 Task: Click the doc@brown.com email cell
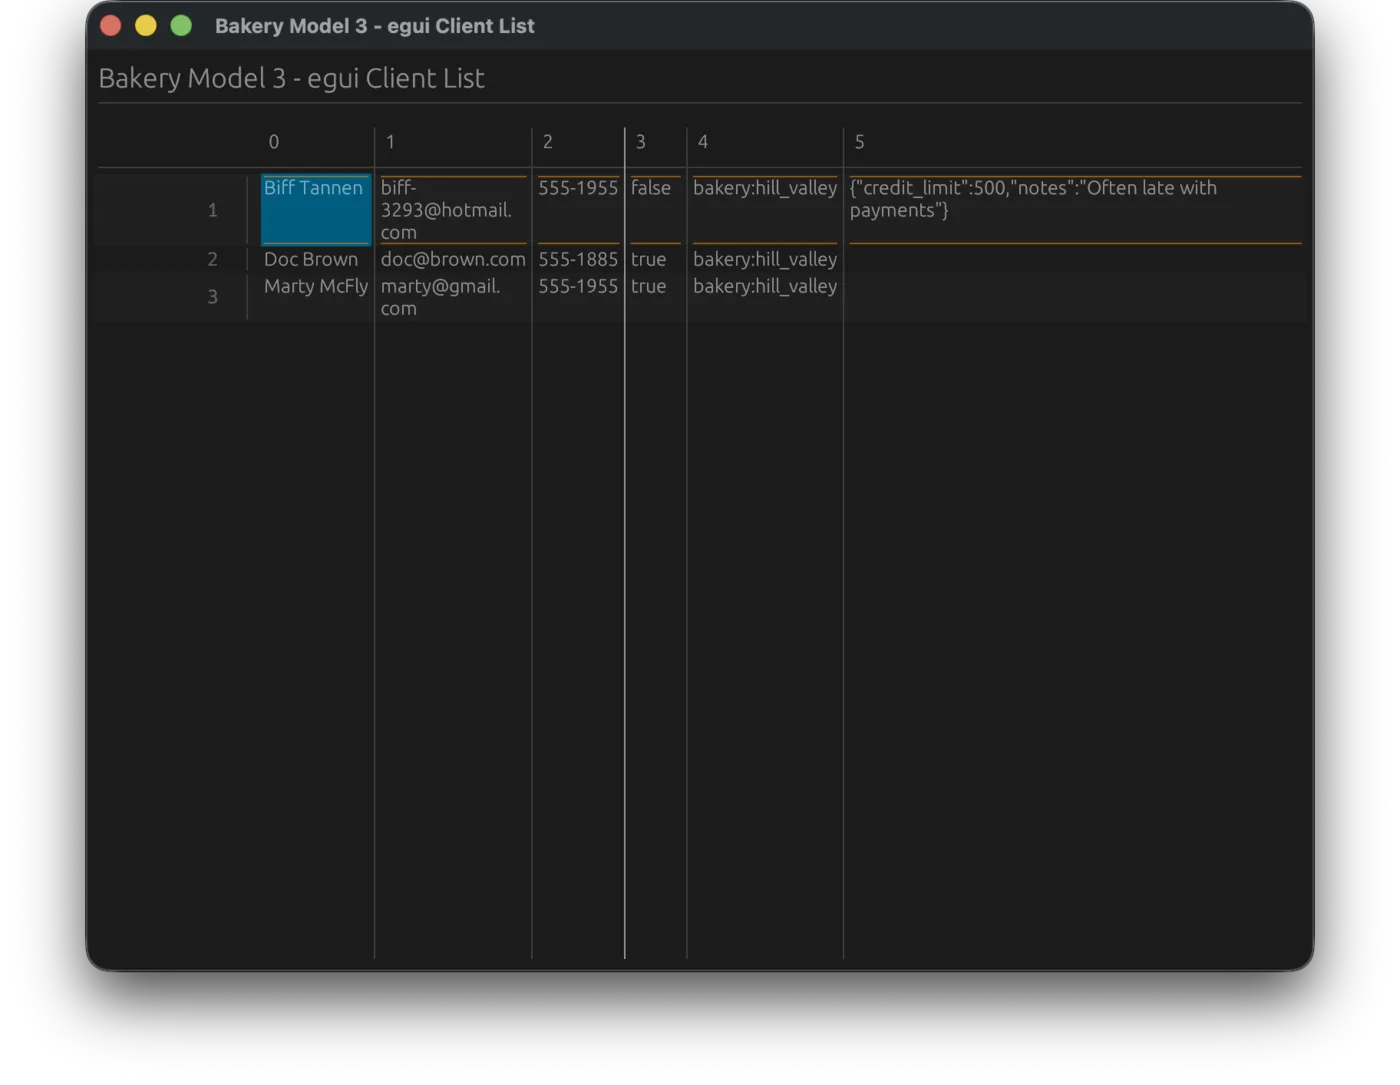tap(453, 259)
